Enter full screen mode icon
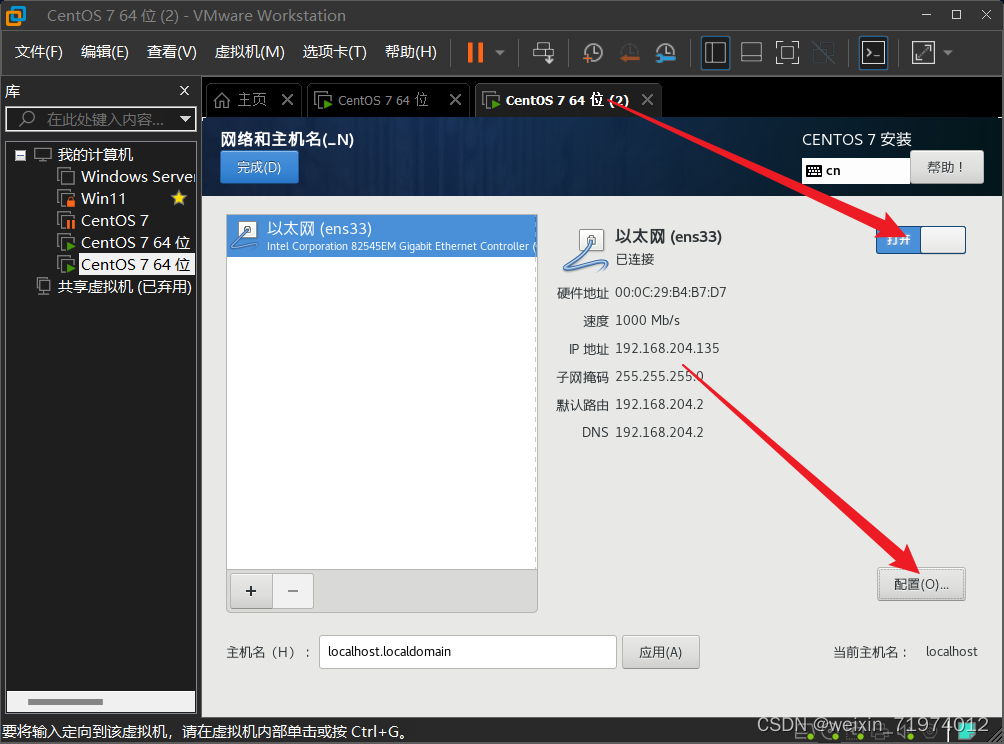Viewport: 1004px width, 744px height. pyautogui.click(x=787, y=53)
